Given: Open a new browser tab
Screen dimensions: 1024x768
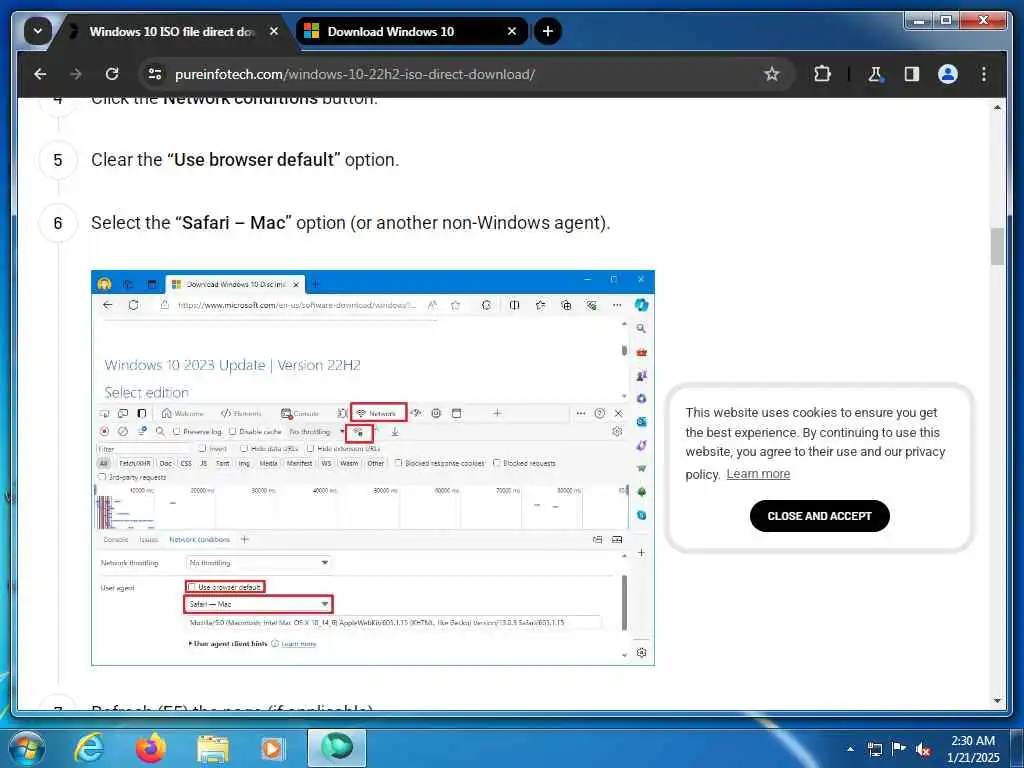Looking at the screenshot, I should [x=547, y=31].
